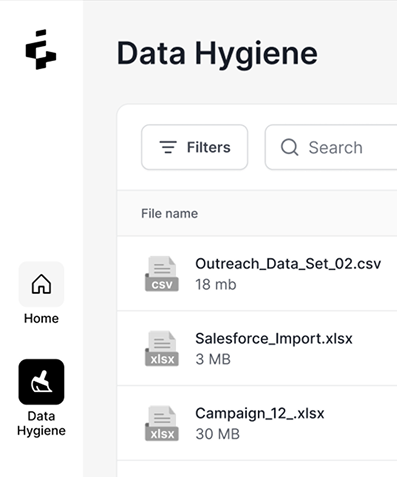
Task: Click the xlsx icon beside Salesforce_Import
Action: point(162,348)
